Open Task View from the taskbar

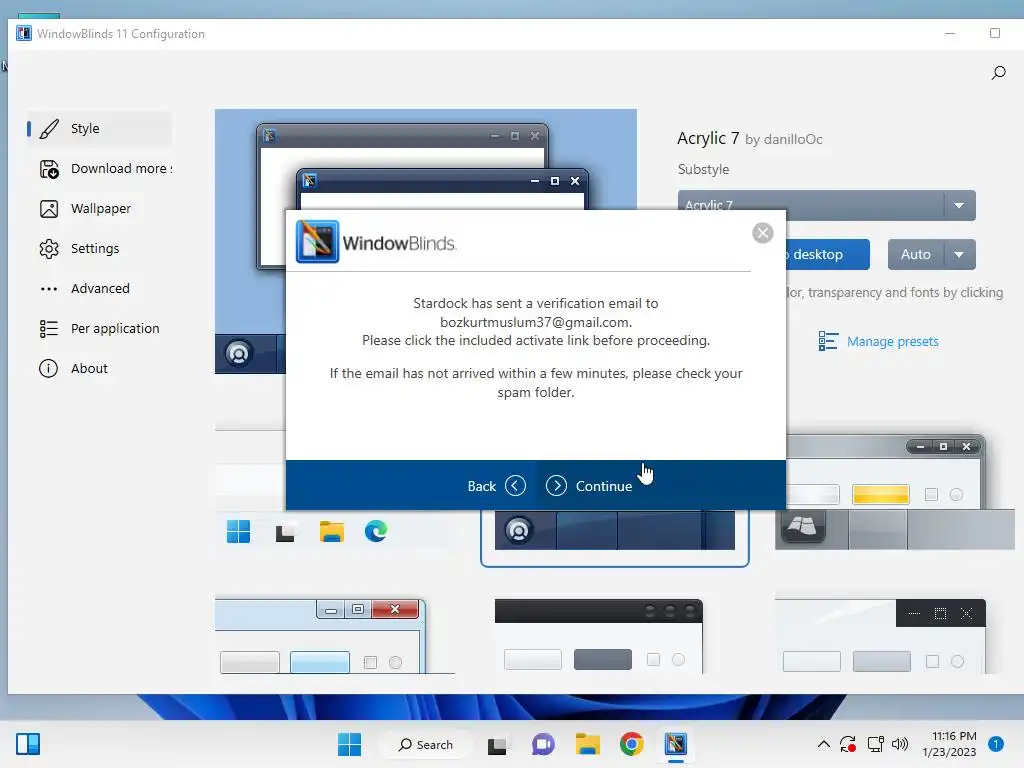[497, 744]
